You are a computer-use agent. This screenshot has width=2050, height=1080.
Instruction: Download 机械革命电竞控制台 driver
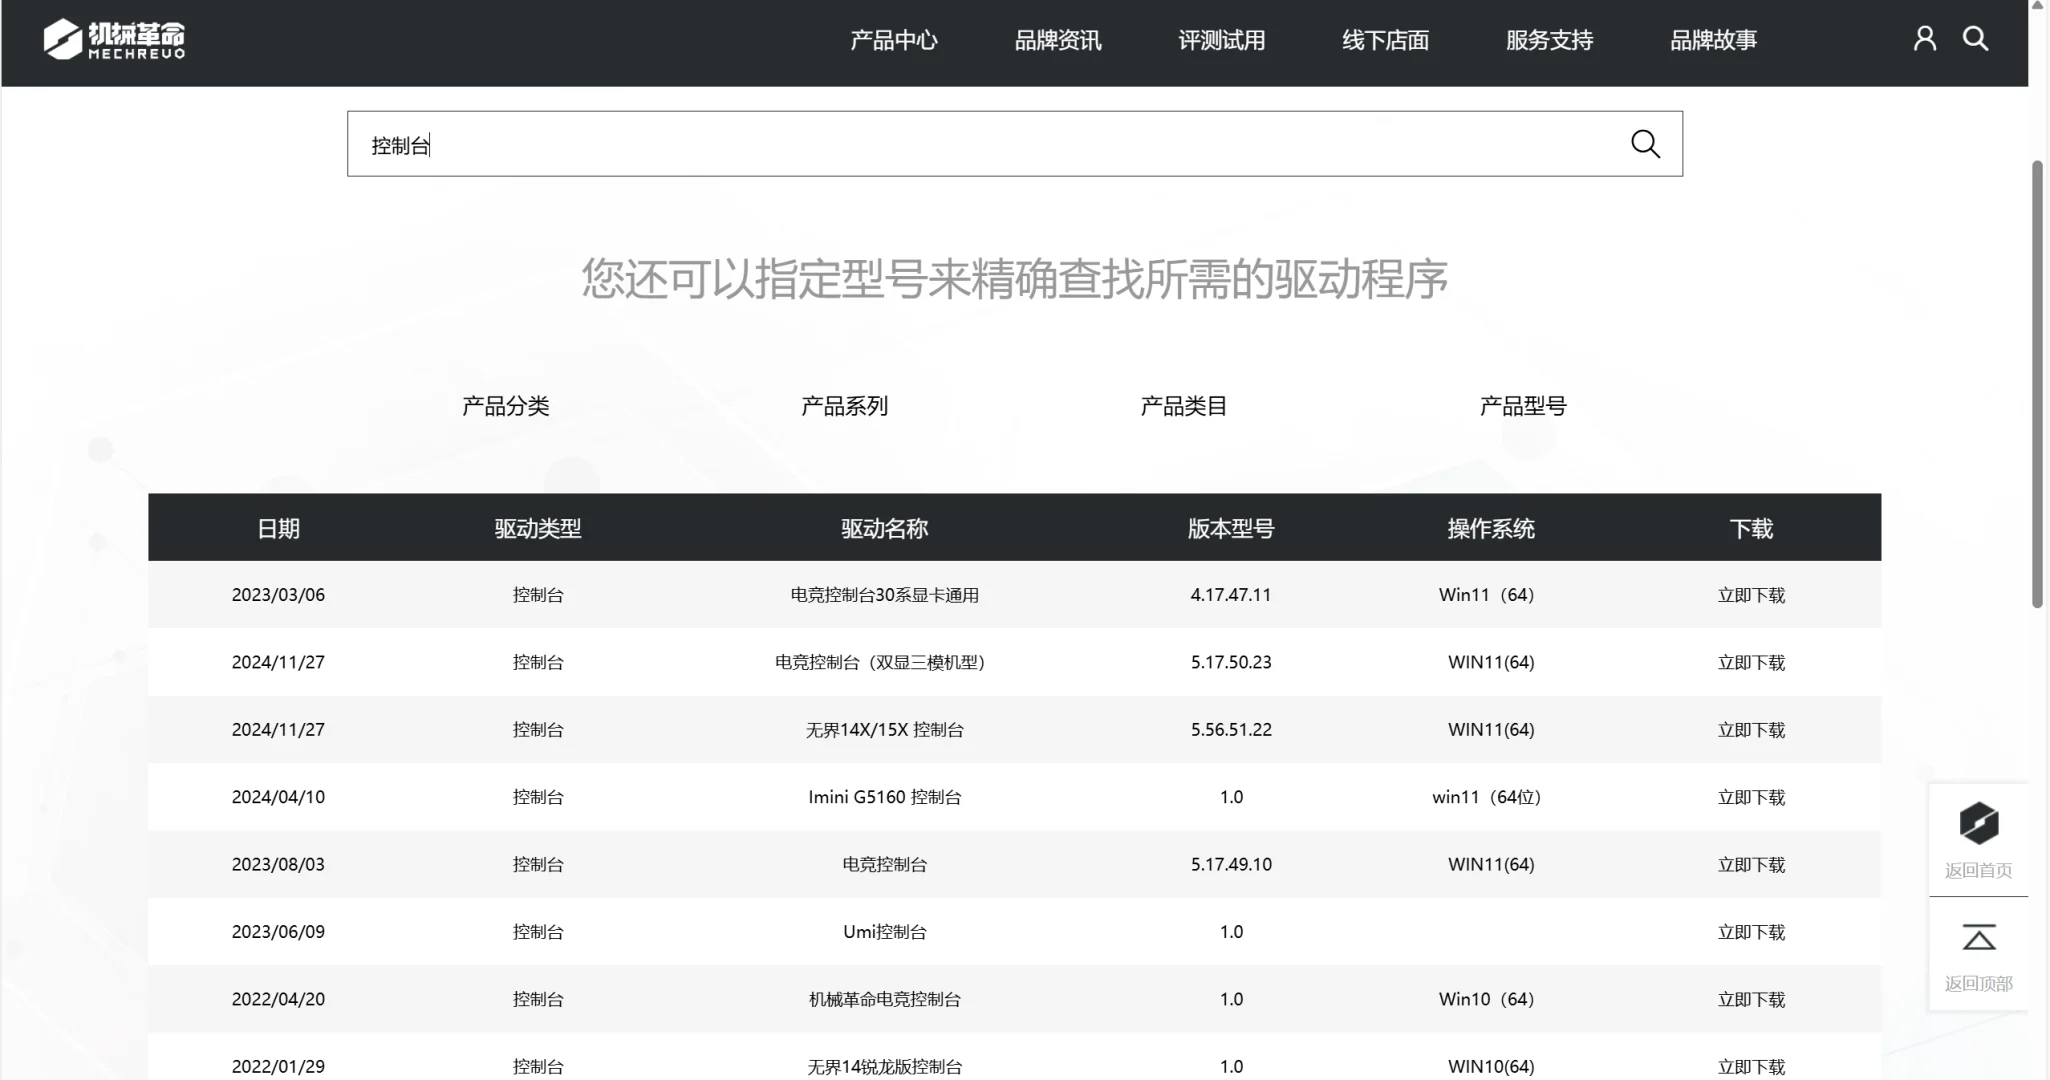click(1751, 999)
